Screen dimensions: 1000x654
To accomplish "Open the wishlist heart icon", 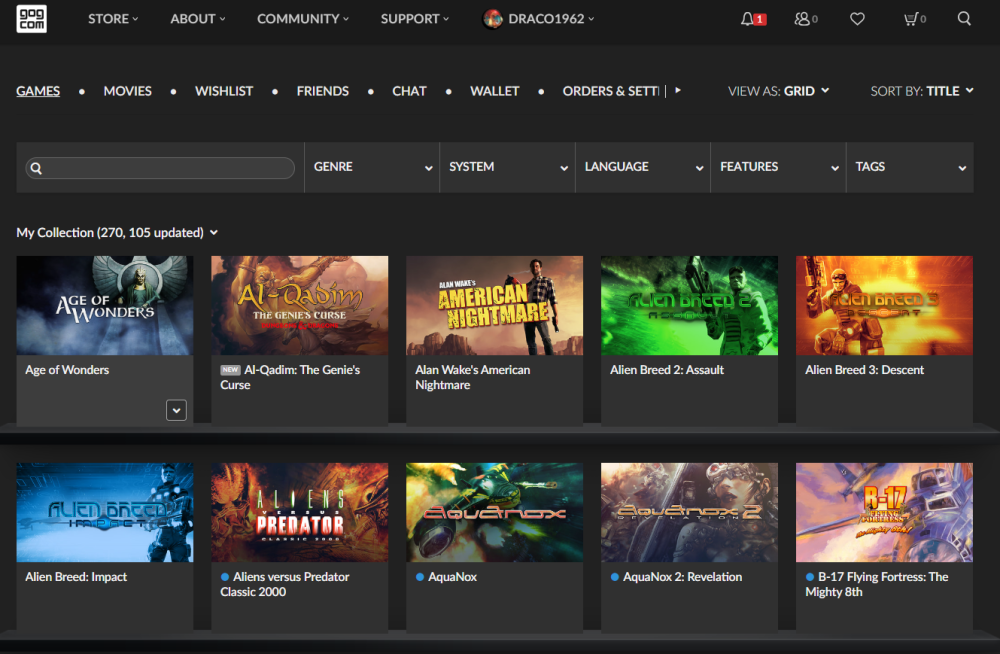I will pyautogui.click(x=857, y=19).
